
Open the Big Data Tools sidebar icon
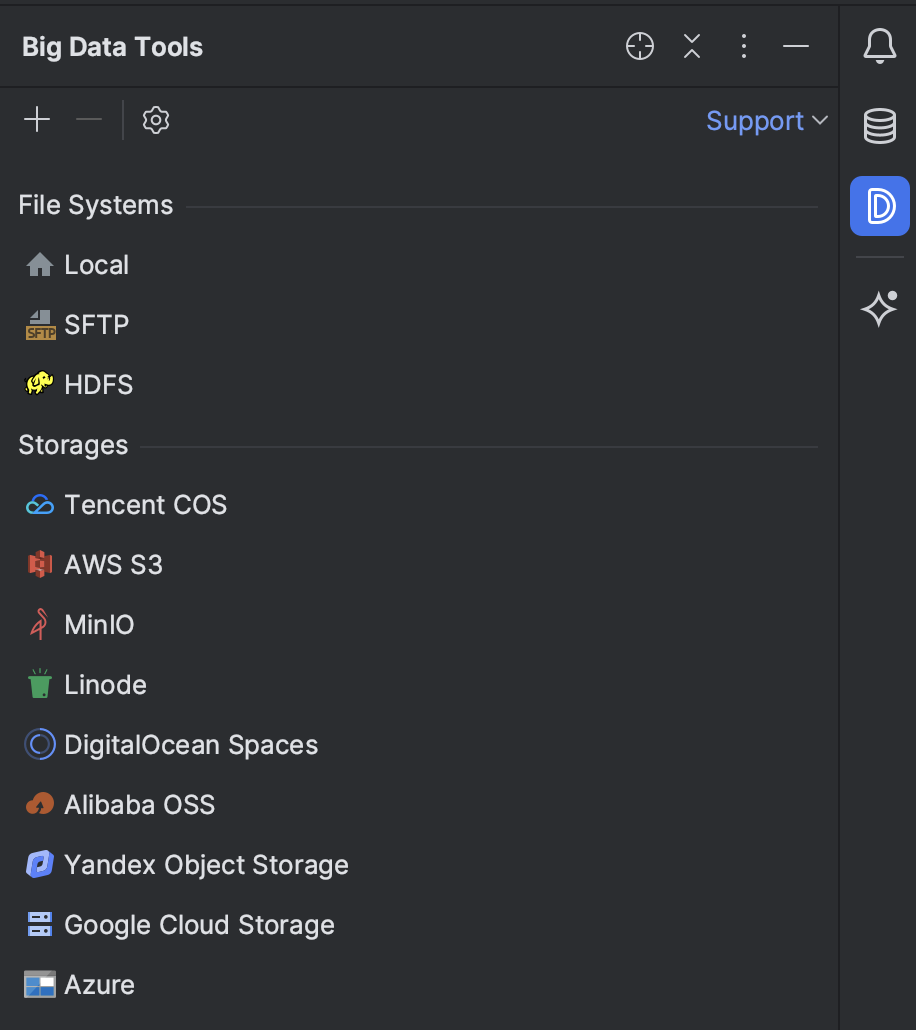[x=879, y=206]
